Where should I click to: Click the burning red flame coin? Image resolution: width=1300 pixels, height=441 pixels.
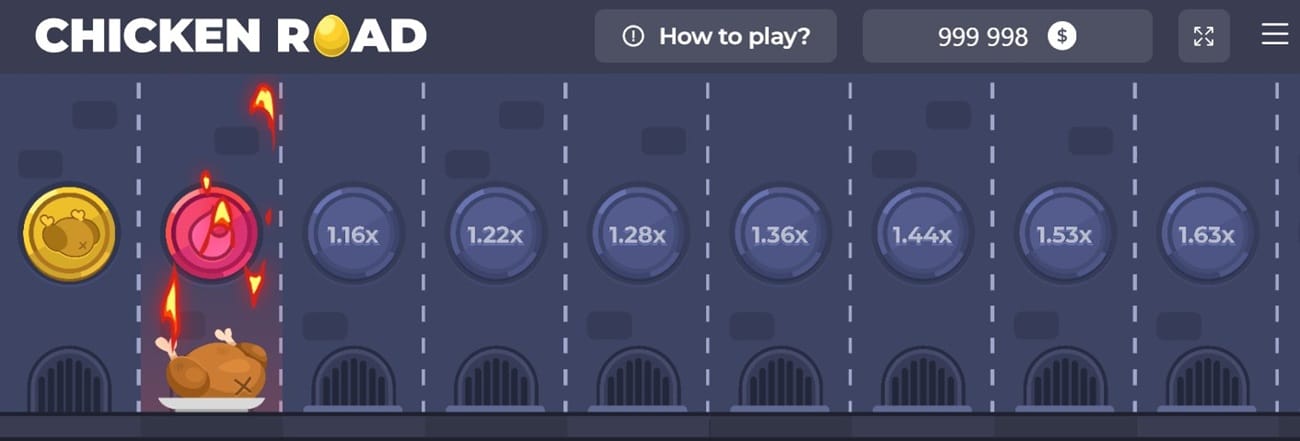tap(211, 233)
